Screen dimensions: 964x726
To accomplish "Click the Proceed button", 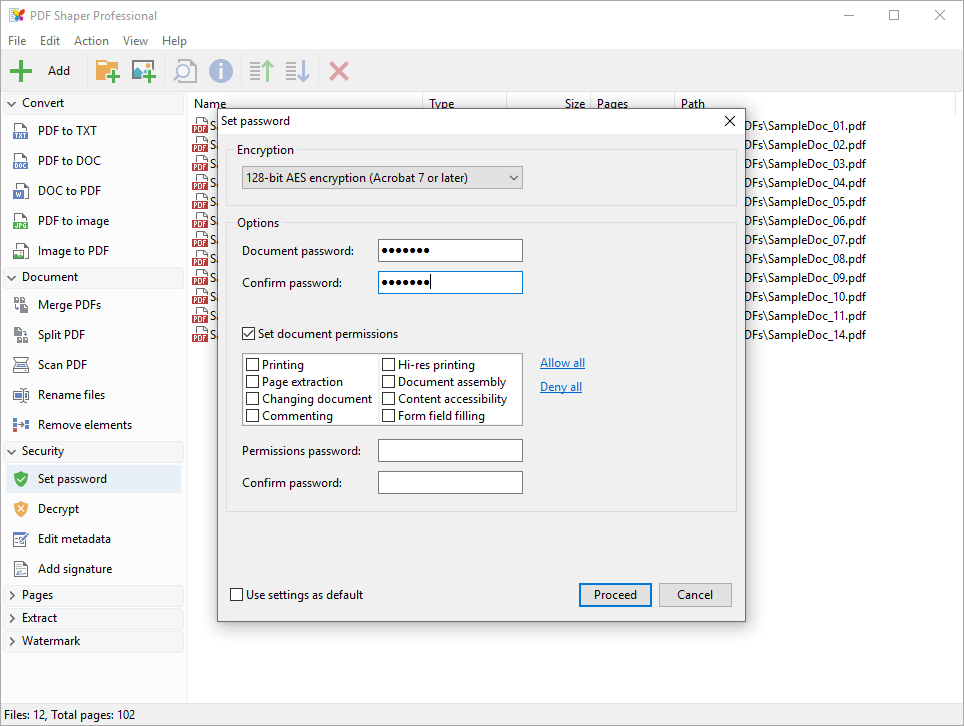I will point(615,595).
